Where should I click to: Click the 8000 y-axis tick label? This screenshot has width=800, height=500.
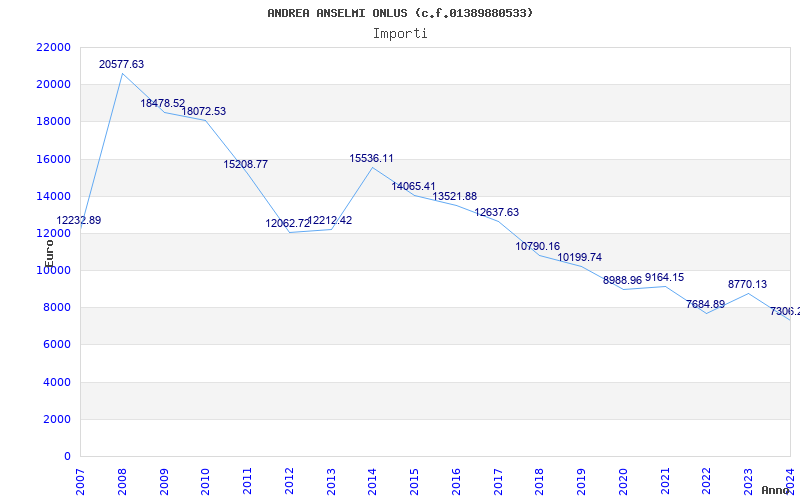[x=57, y=308]
